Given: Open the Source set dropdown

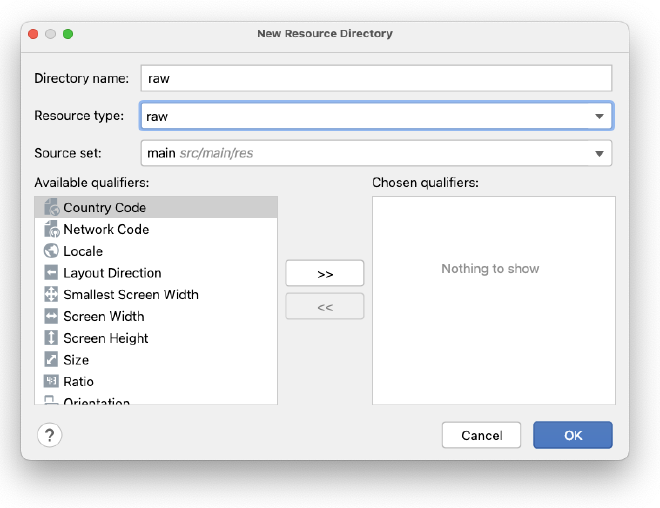Looking at the screenshot, I should coord(375,153).
